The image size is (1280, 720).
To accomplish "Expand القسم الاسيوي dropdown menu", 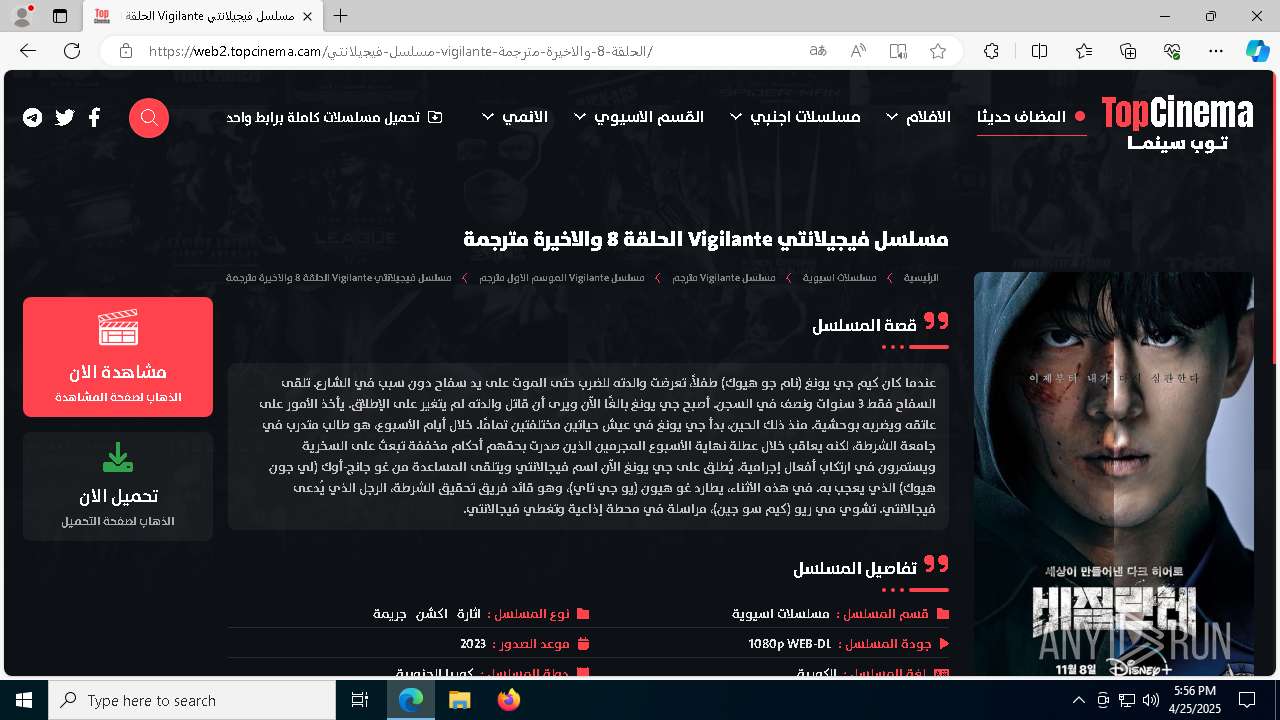I will 639,117.
